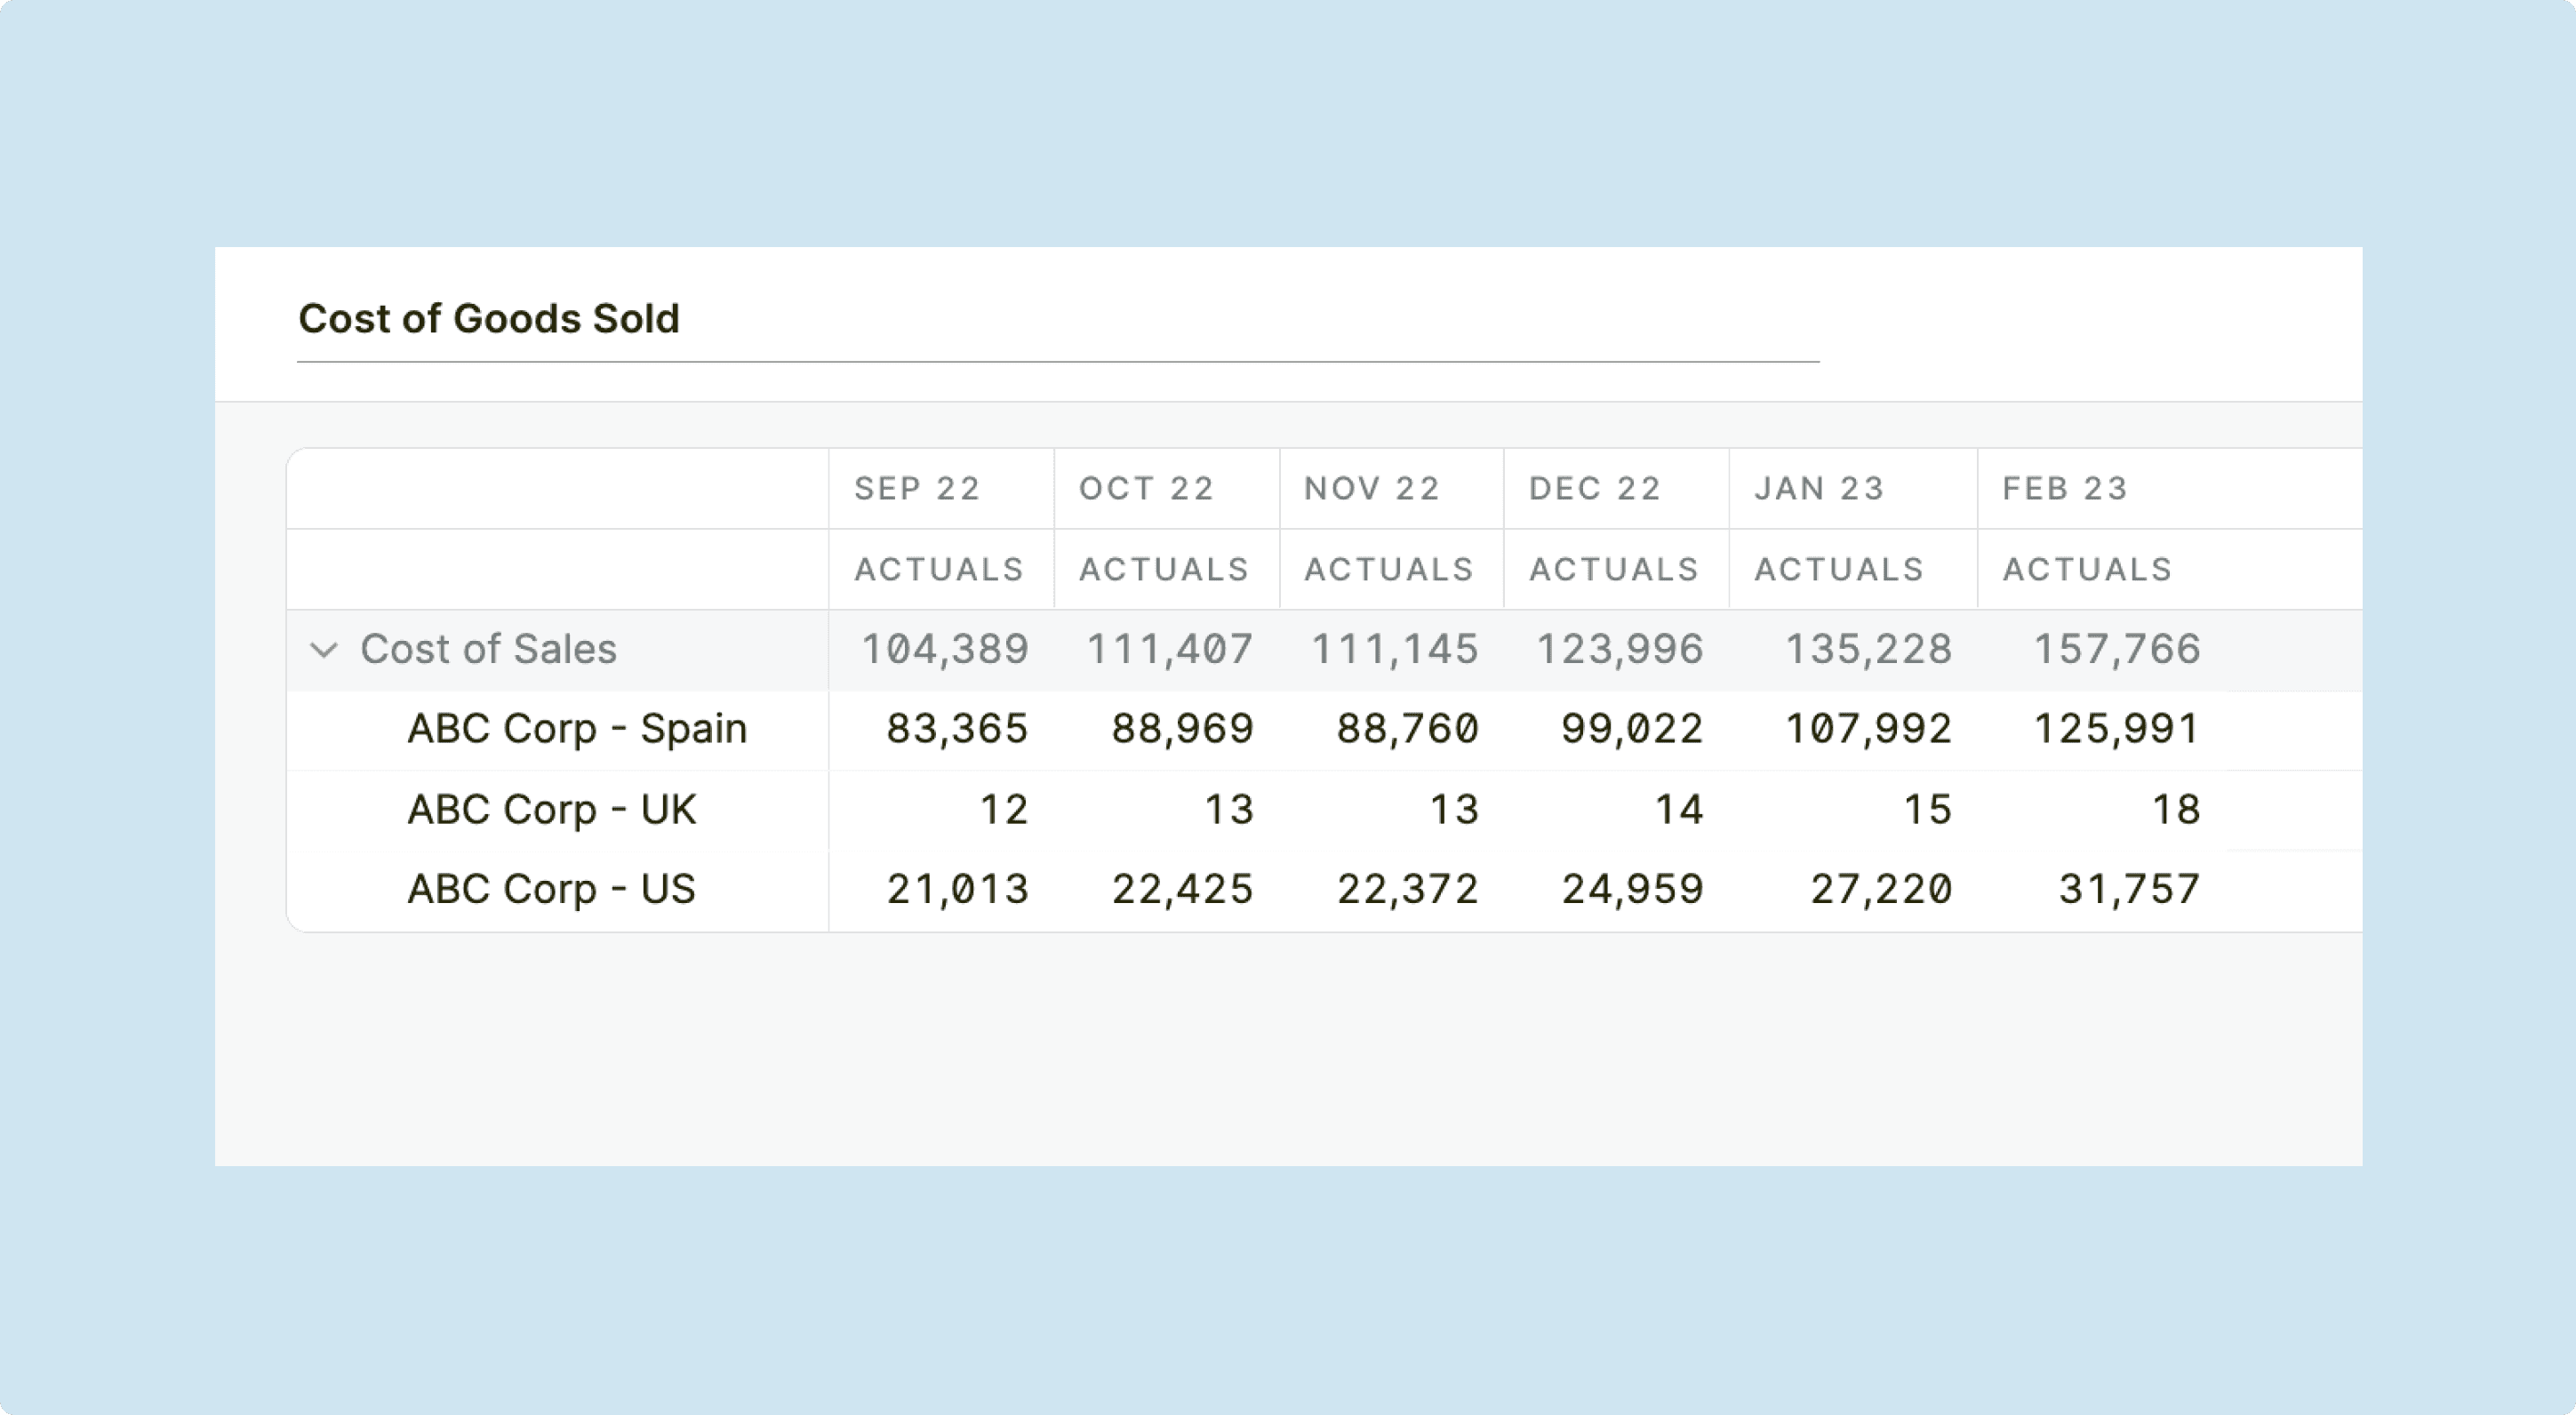Select the ABC Corp - UK row label
The image size is (2576, 1415).
[552, 809]
